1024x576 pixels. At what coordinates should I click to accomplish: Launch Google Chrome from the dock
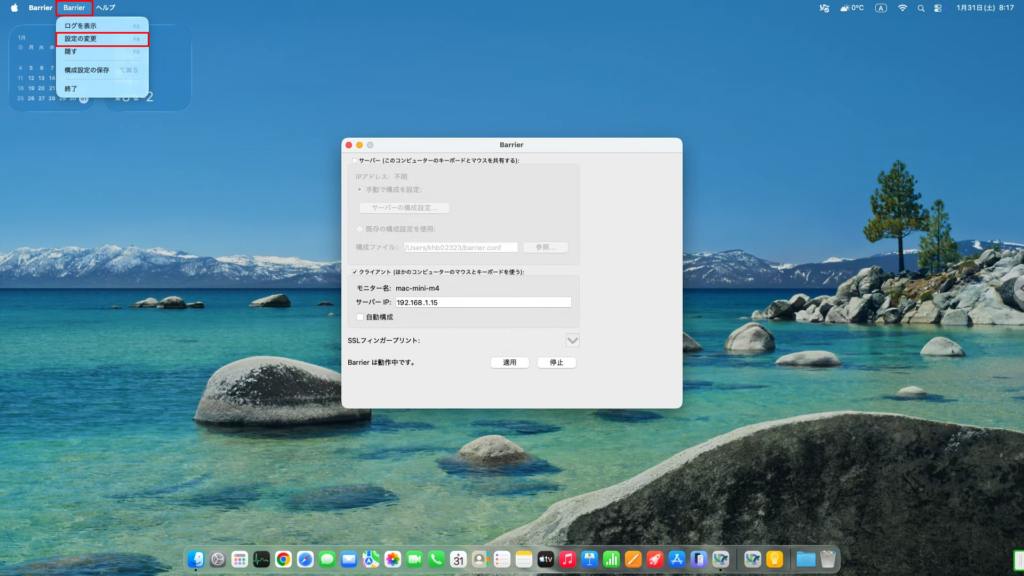tap(283, 560)
